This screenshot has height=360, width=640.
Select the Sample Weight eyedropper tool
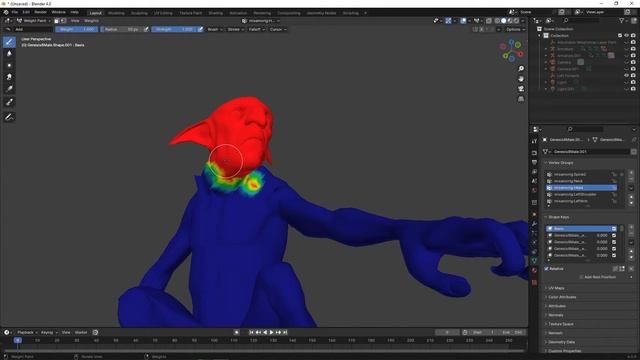(9, 102)
